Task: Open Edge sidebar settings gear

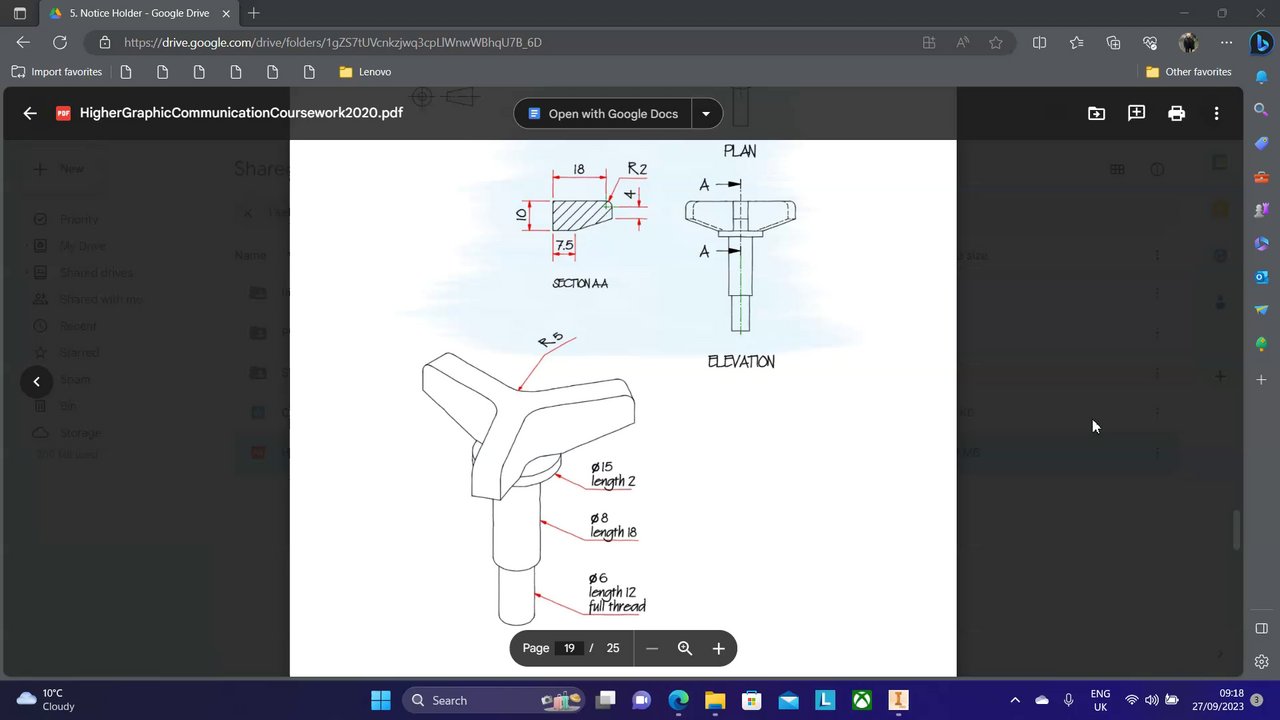Action: [x=1262, y=662]
